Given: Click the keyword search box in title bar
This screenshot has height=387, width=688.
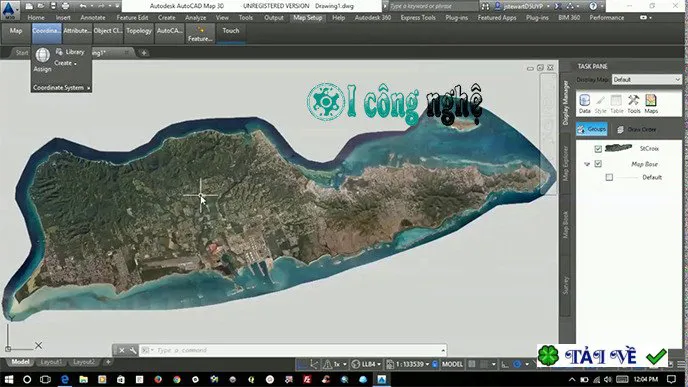Looking at the screenshot, I should [433, 6].
